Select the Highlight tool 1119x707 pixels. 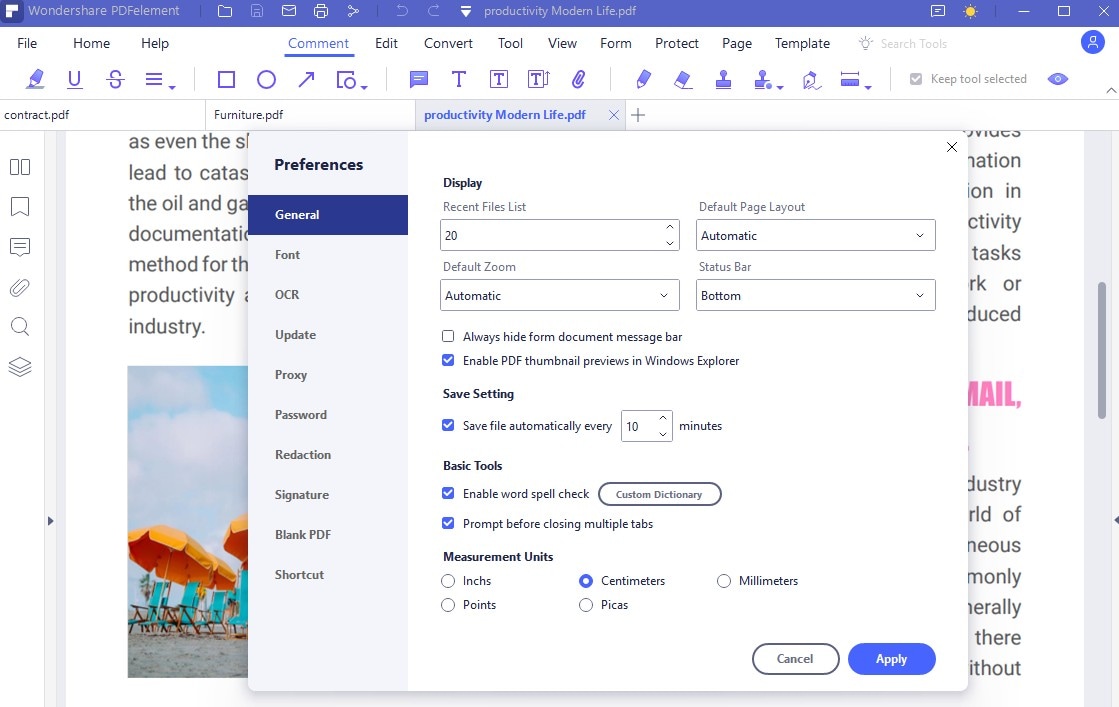click(35, 79)
